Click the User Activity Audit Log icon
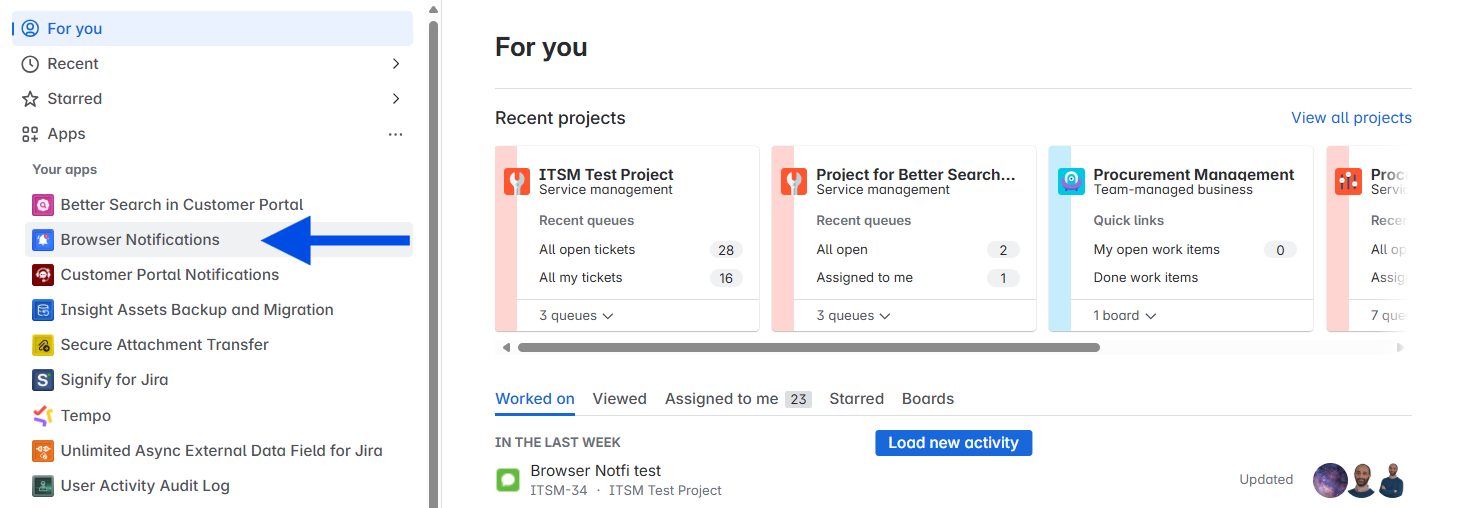Image resolution: width=1461 pixels, height=508 pixels. 42,486
